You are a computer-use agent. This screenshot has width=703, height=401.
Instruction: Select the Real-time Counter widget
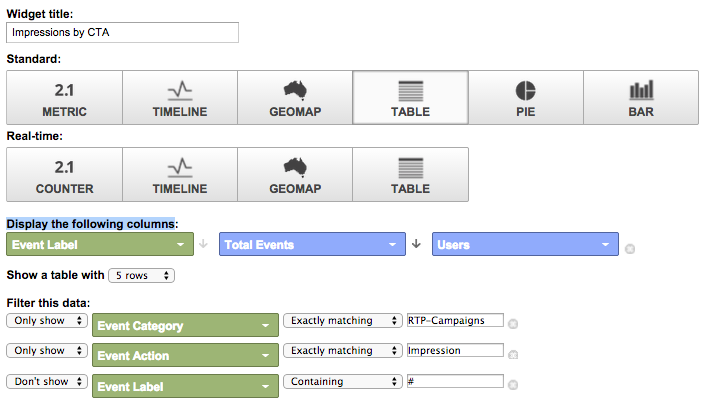tap(63, 175)
